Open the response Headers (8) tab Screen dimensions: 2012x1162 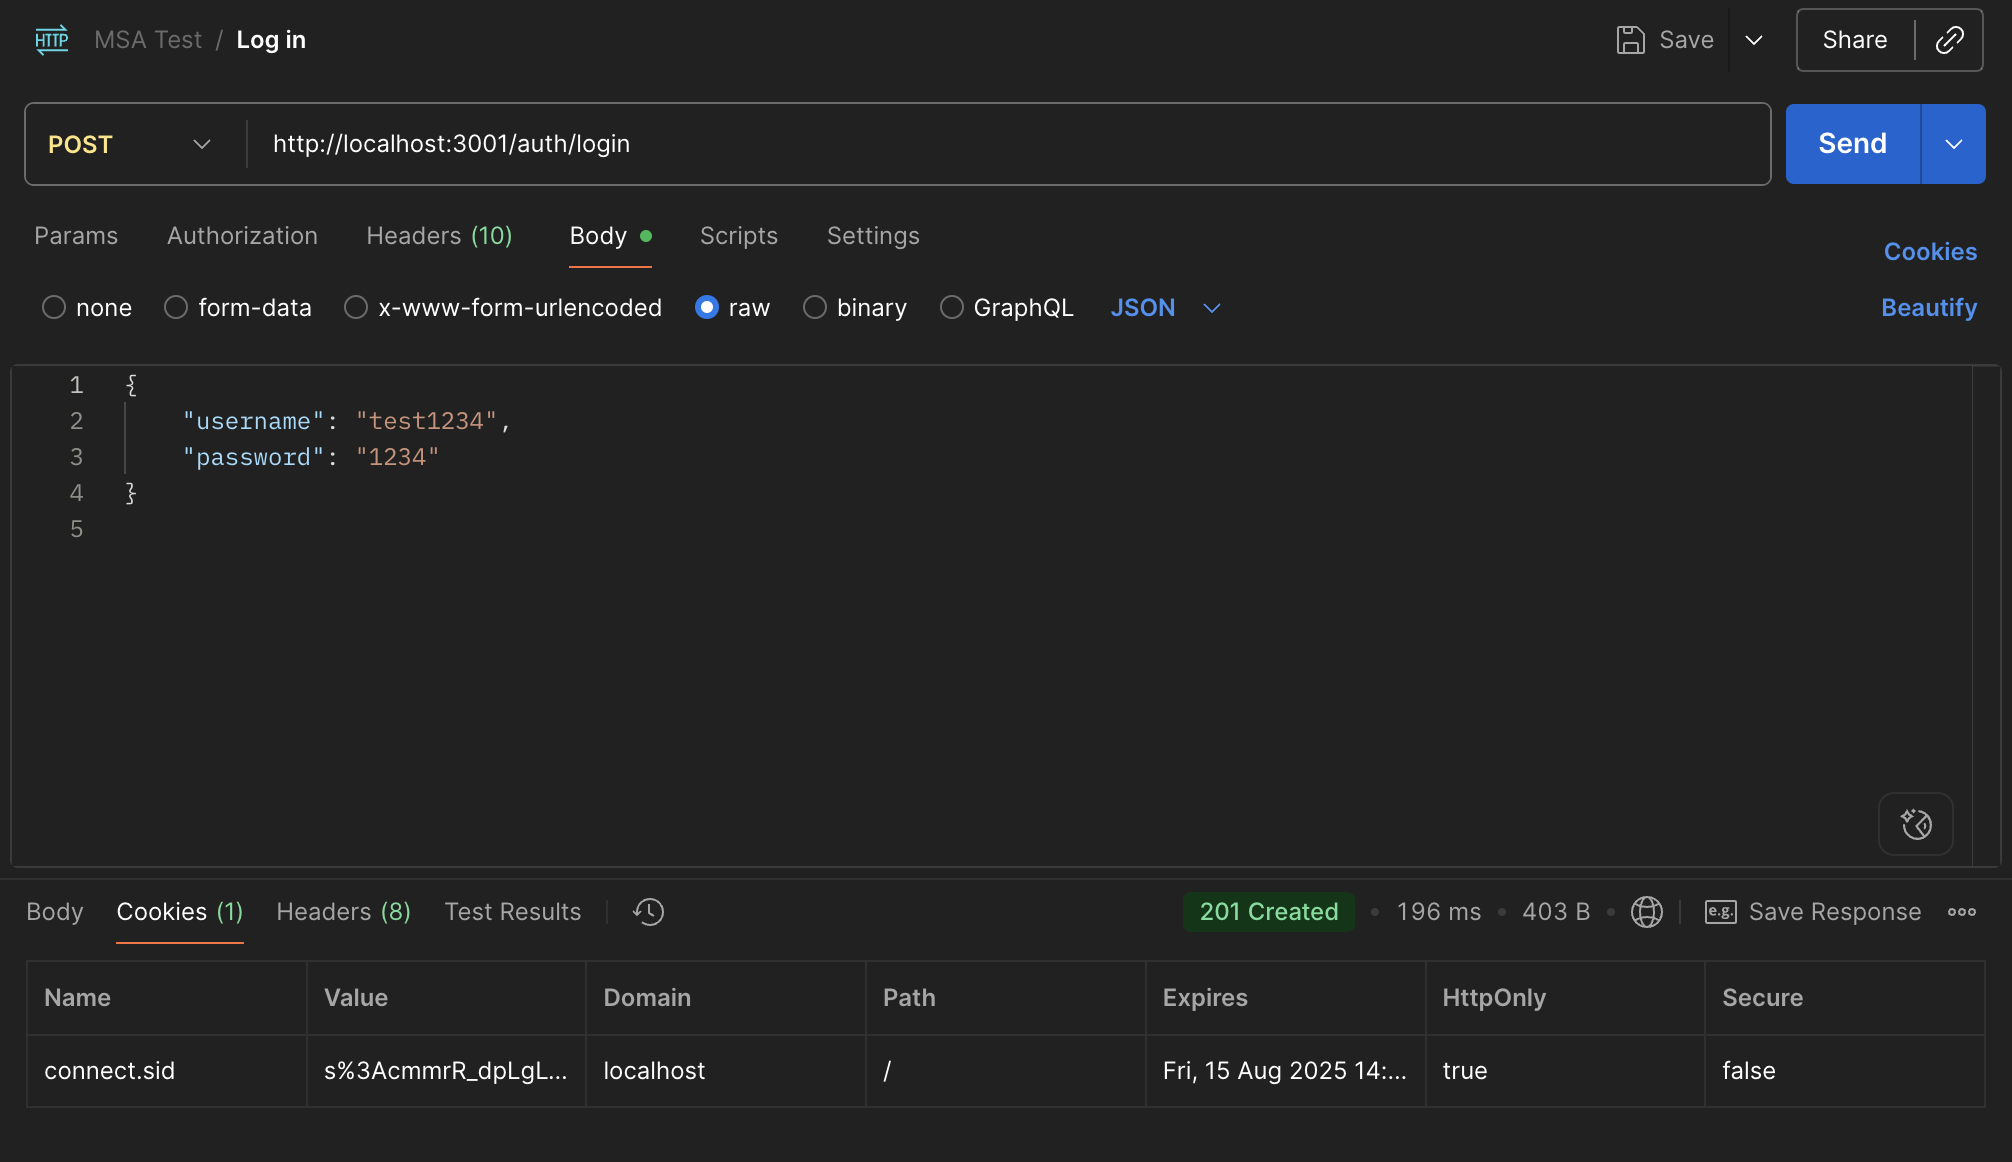point(343,912)
